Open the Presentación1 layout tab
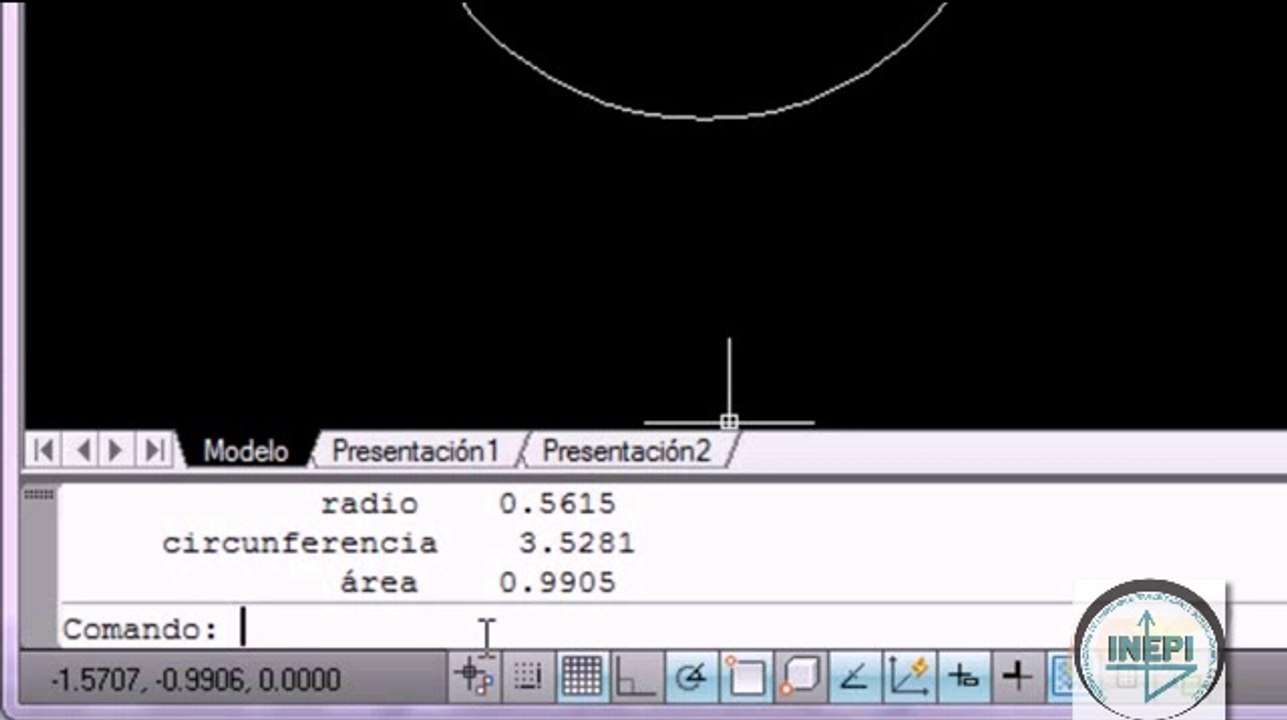This screenshot has width=1287, height=720. (x=415, y=451)
